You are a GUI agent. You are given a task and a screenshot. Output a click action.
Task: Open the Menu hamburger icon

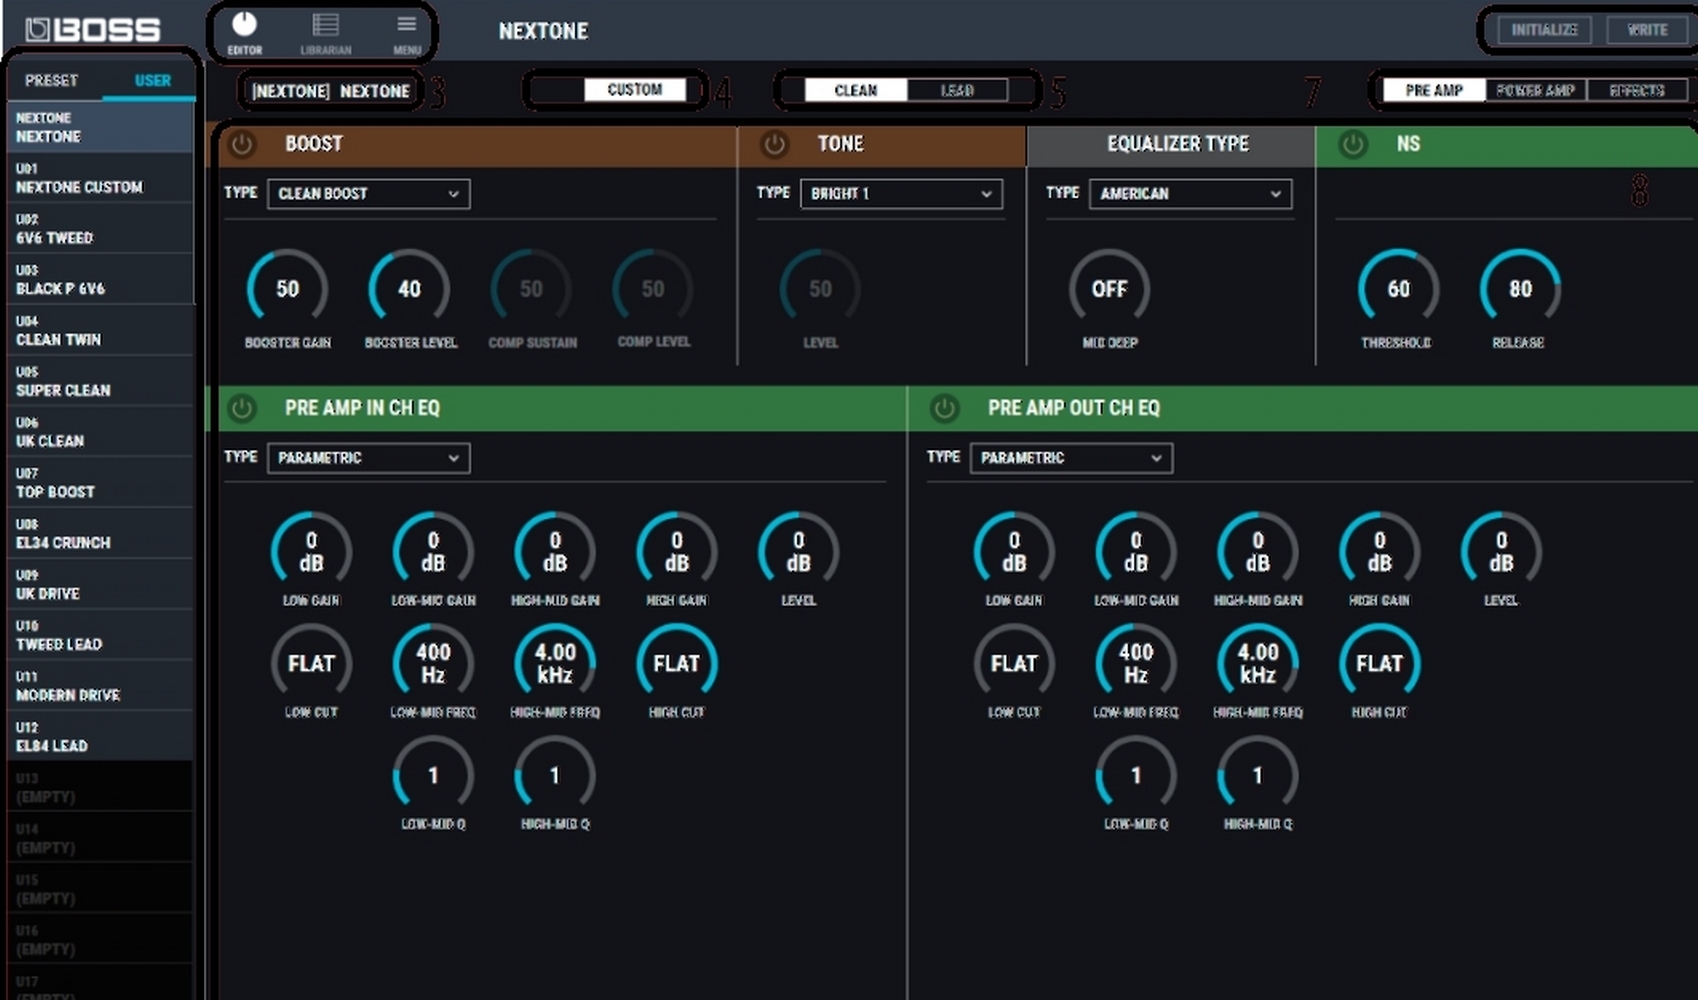pyautogui.click(x=406, y=32)
